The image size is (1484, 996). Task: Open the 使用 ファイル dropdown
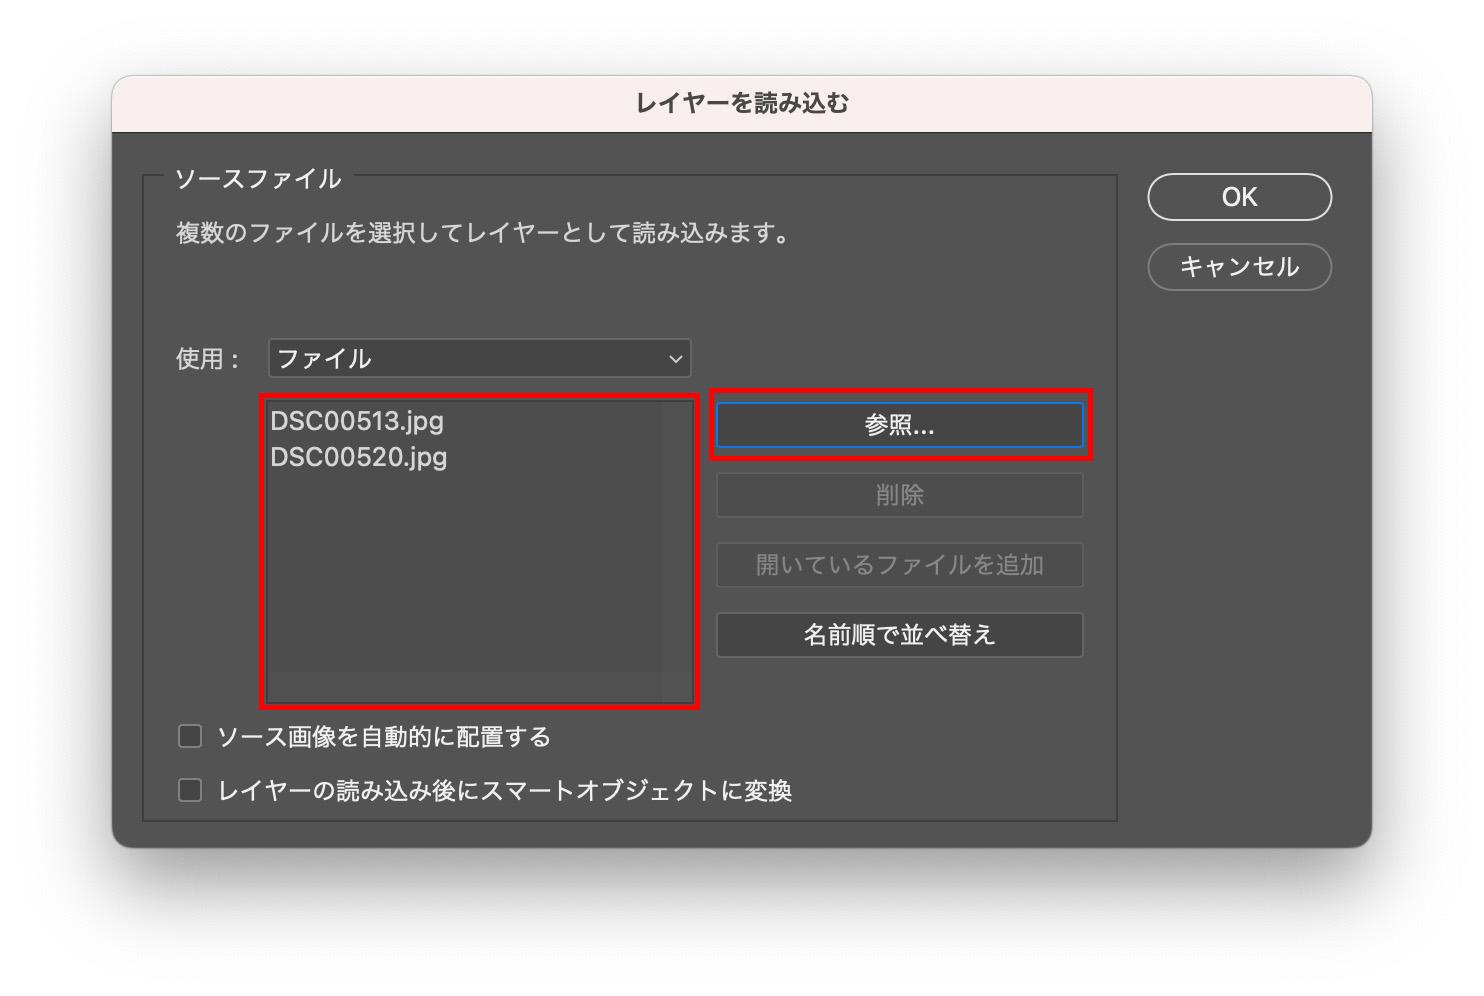[x=480, y=358]
